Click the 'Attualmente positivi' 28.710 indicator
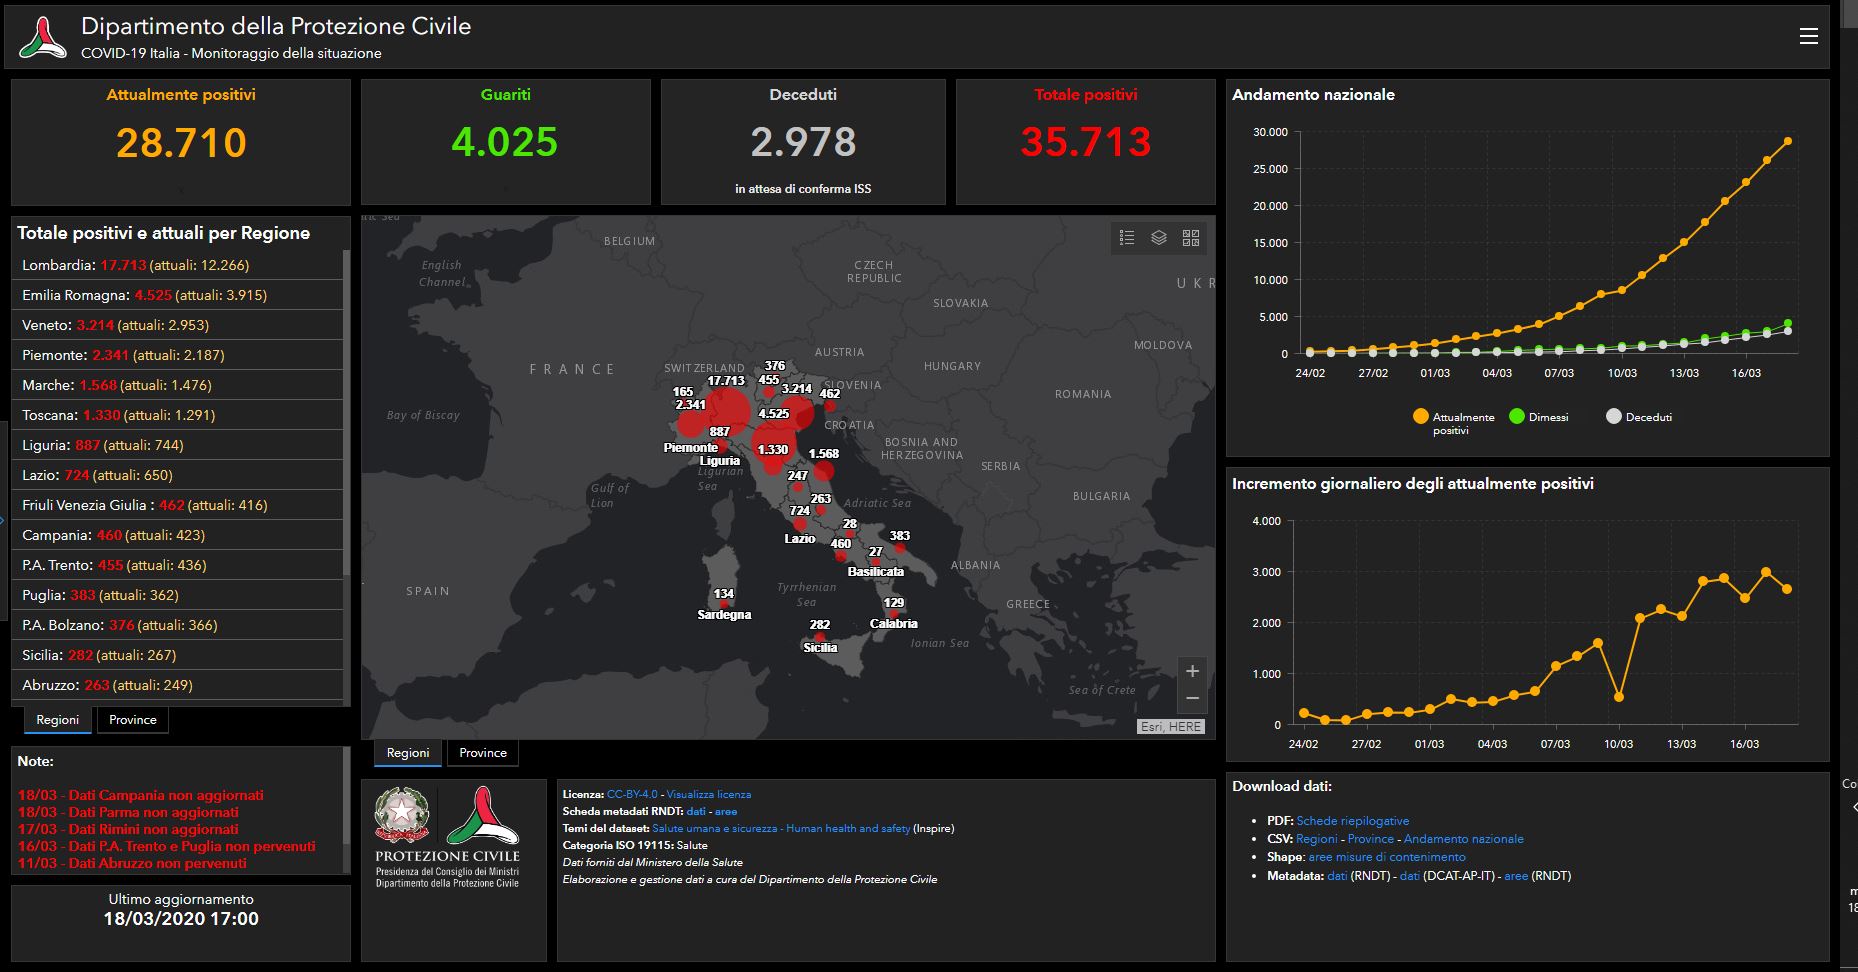 point(181,142)
